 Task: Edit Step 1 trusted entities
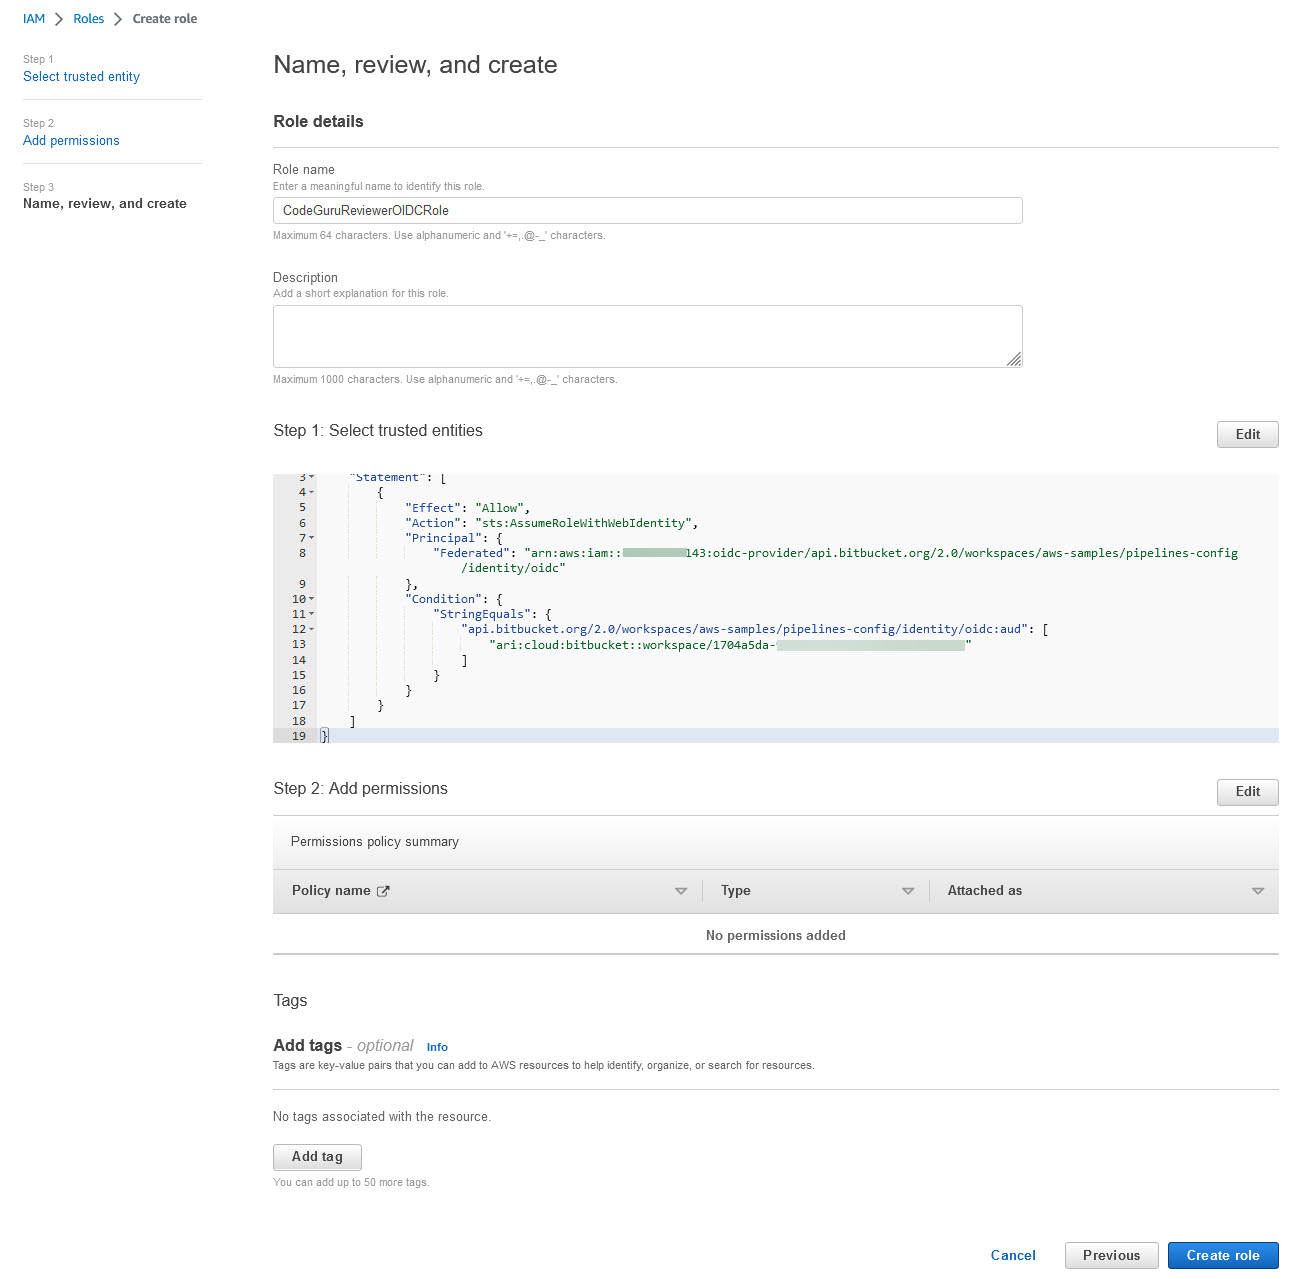[x=1247, y=434]
